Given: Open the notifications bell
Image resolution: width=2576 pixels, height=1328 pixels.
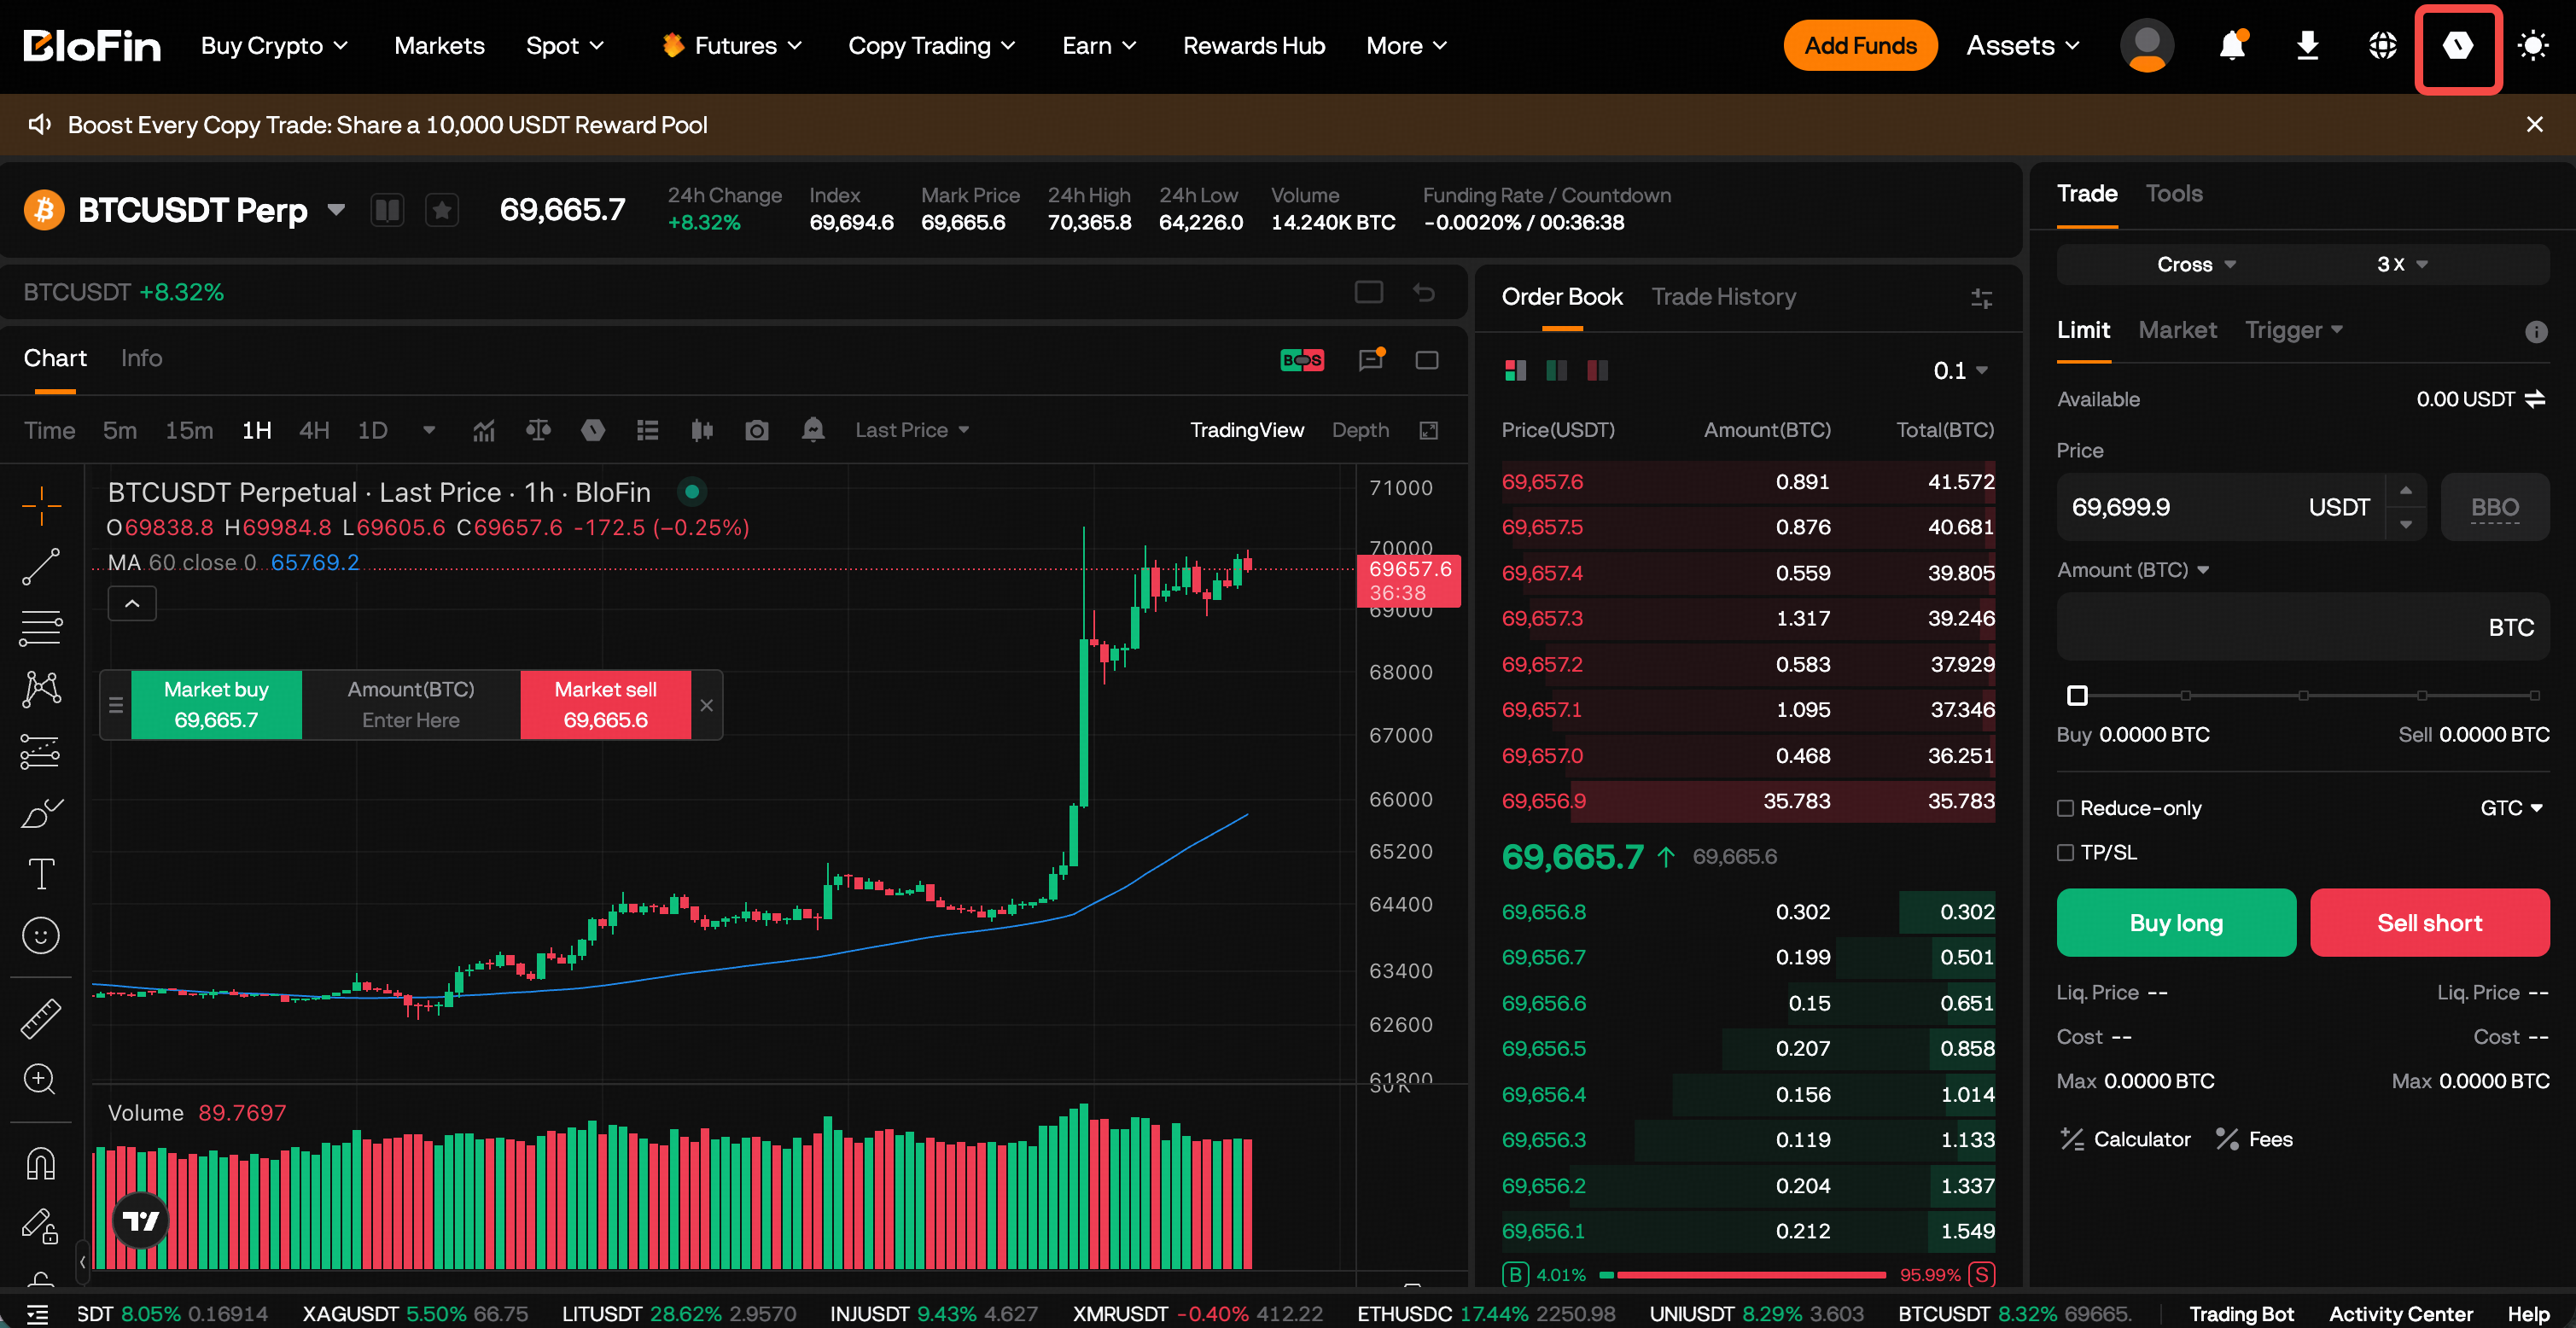Looking at the screenshot, I should 2232,45.
